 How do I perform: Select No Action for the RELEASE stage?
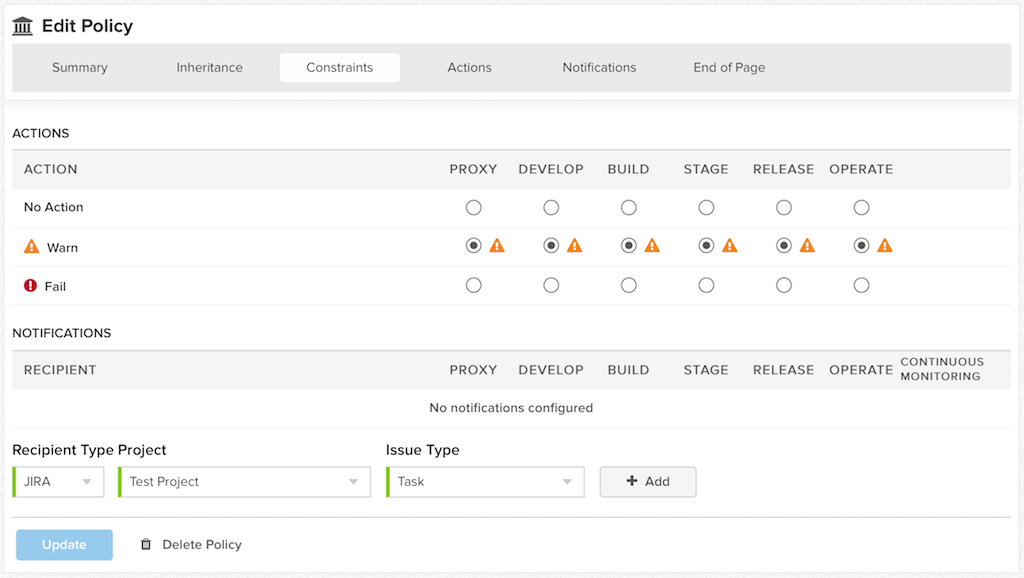tap(783, 207)
